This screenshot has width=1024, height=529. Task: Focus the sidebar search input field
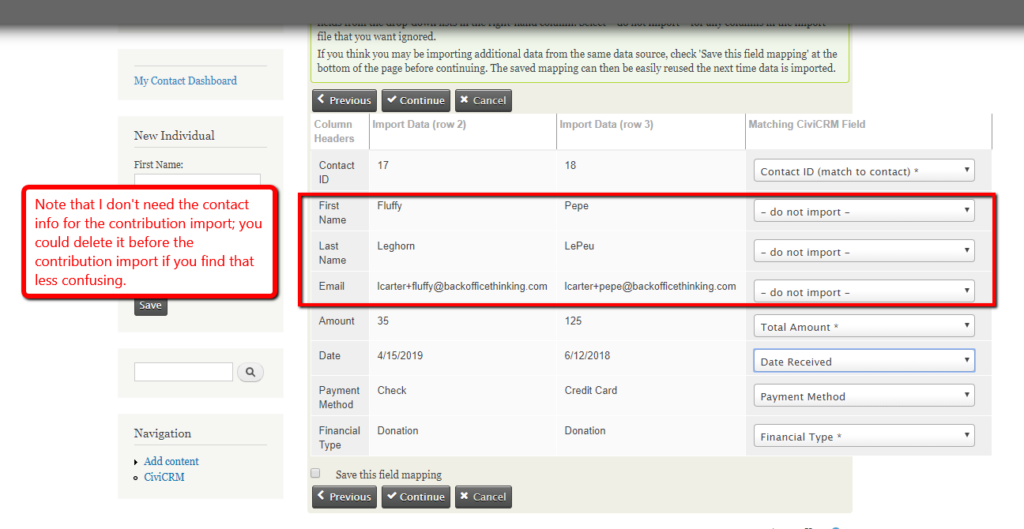pyautogui.click(x=184, y=372)
